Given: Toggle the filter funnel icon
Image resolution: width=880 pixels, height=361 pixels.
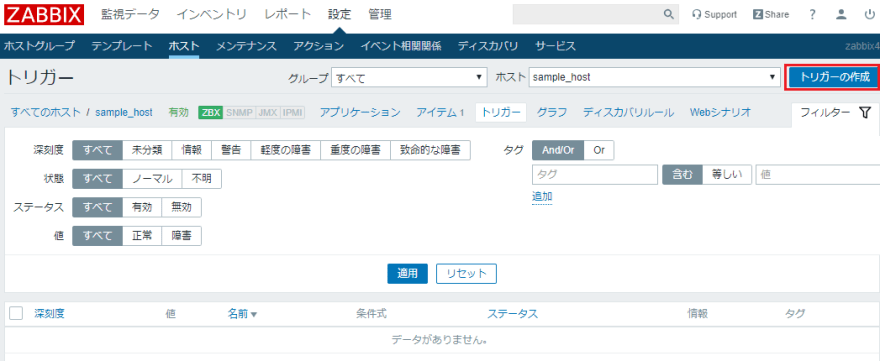Looking at the screenshot, I should click(865, 112).
